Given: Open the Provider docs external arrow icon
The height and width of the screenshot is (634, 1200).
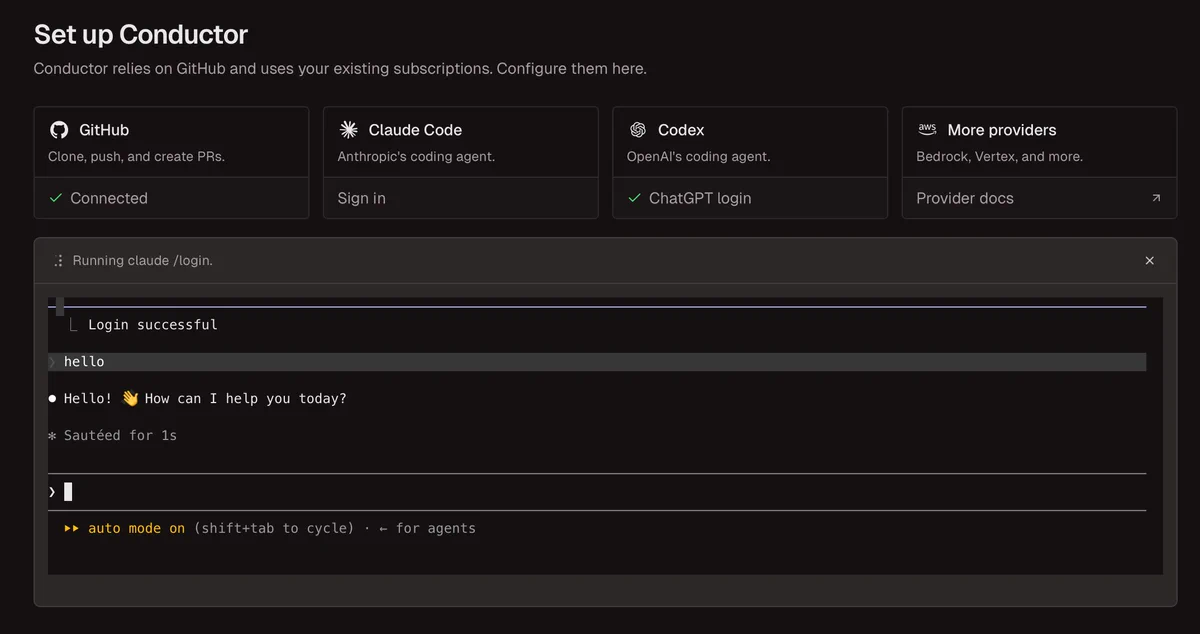Looking at the screenshot, I should (1156, 198).
